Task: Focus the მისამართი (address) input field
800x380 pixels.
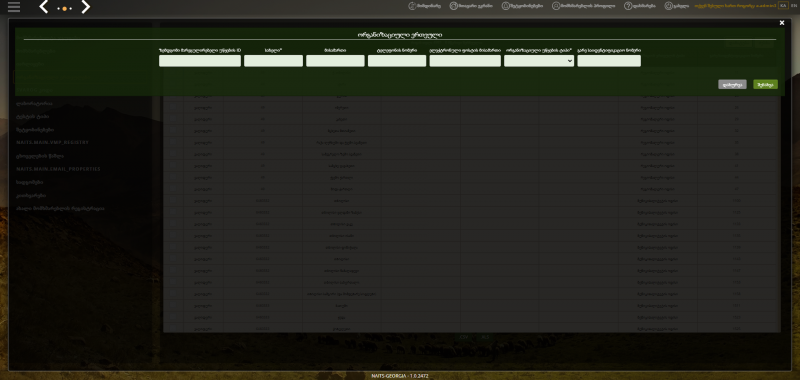Action: tap(335, 61)
